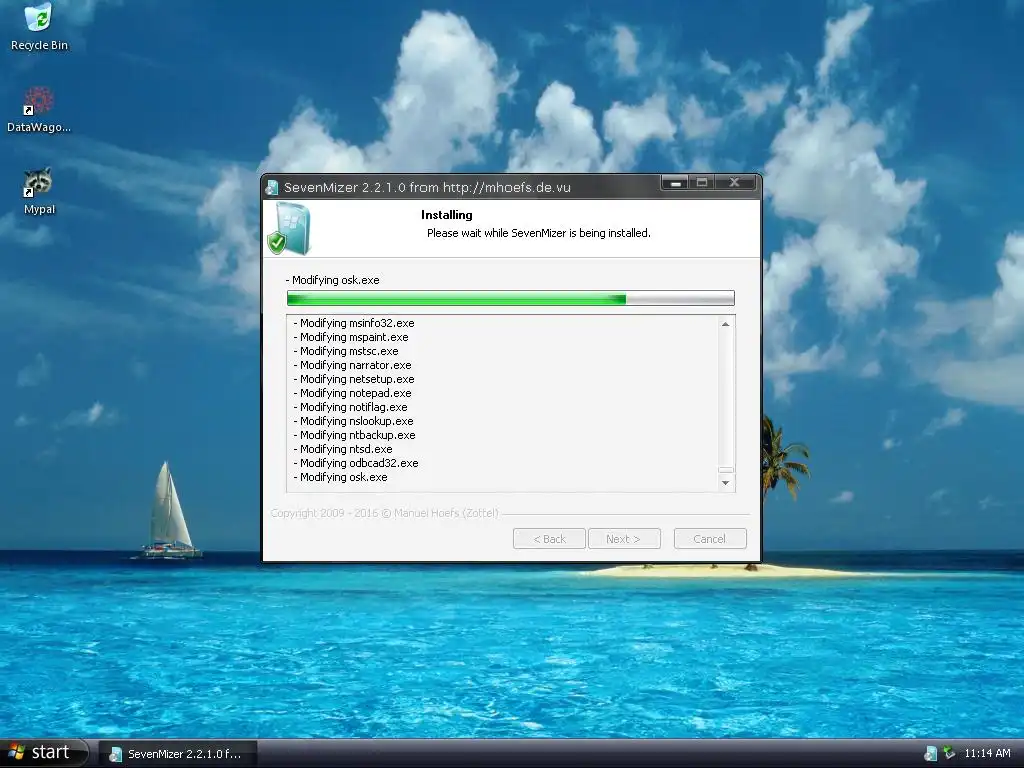Screen dimensions: 1024x768
Task: Select the 'Modifying notepad.exe' log line
Action: [353, 393]
